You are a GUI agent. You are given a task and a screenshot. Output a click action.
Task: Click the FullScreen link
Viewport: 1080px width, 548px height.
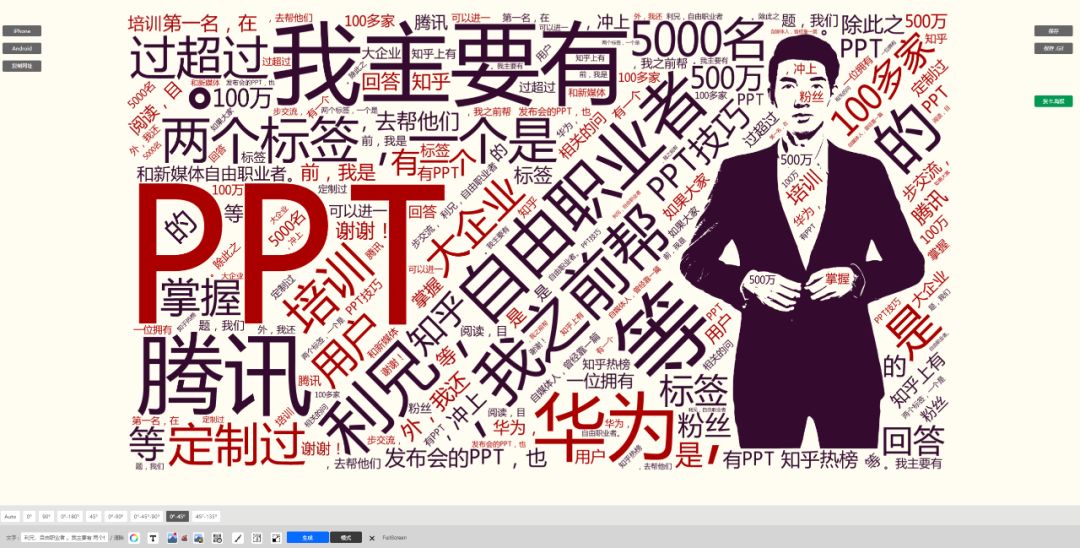(395, 538)
